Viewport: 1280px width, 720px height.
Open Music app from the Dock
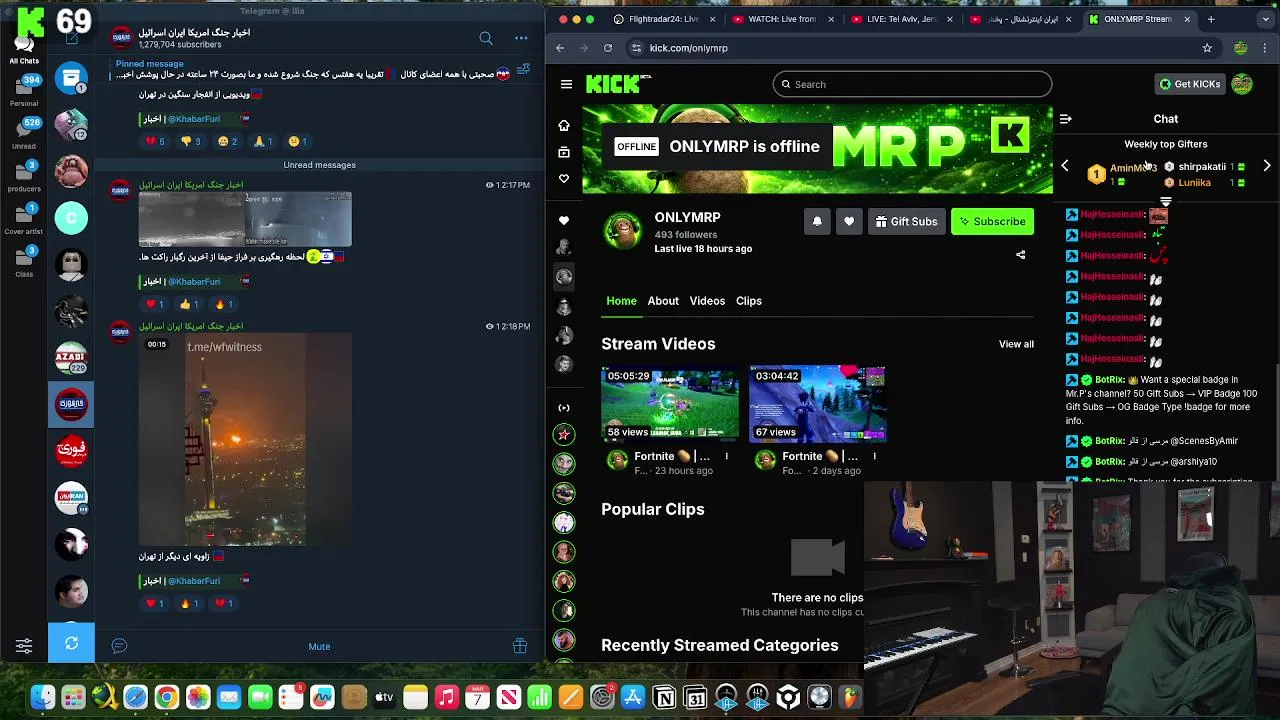point(447,697)
